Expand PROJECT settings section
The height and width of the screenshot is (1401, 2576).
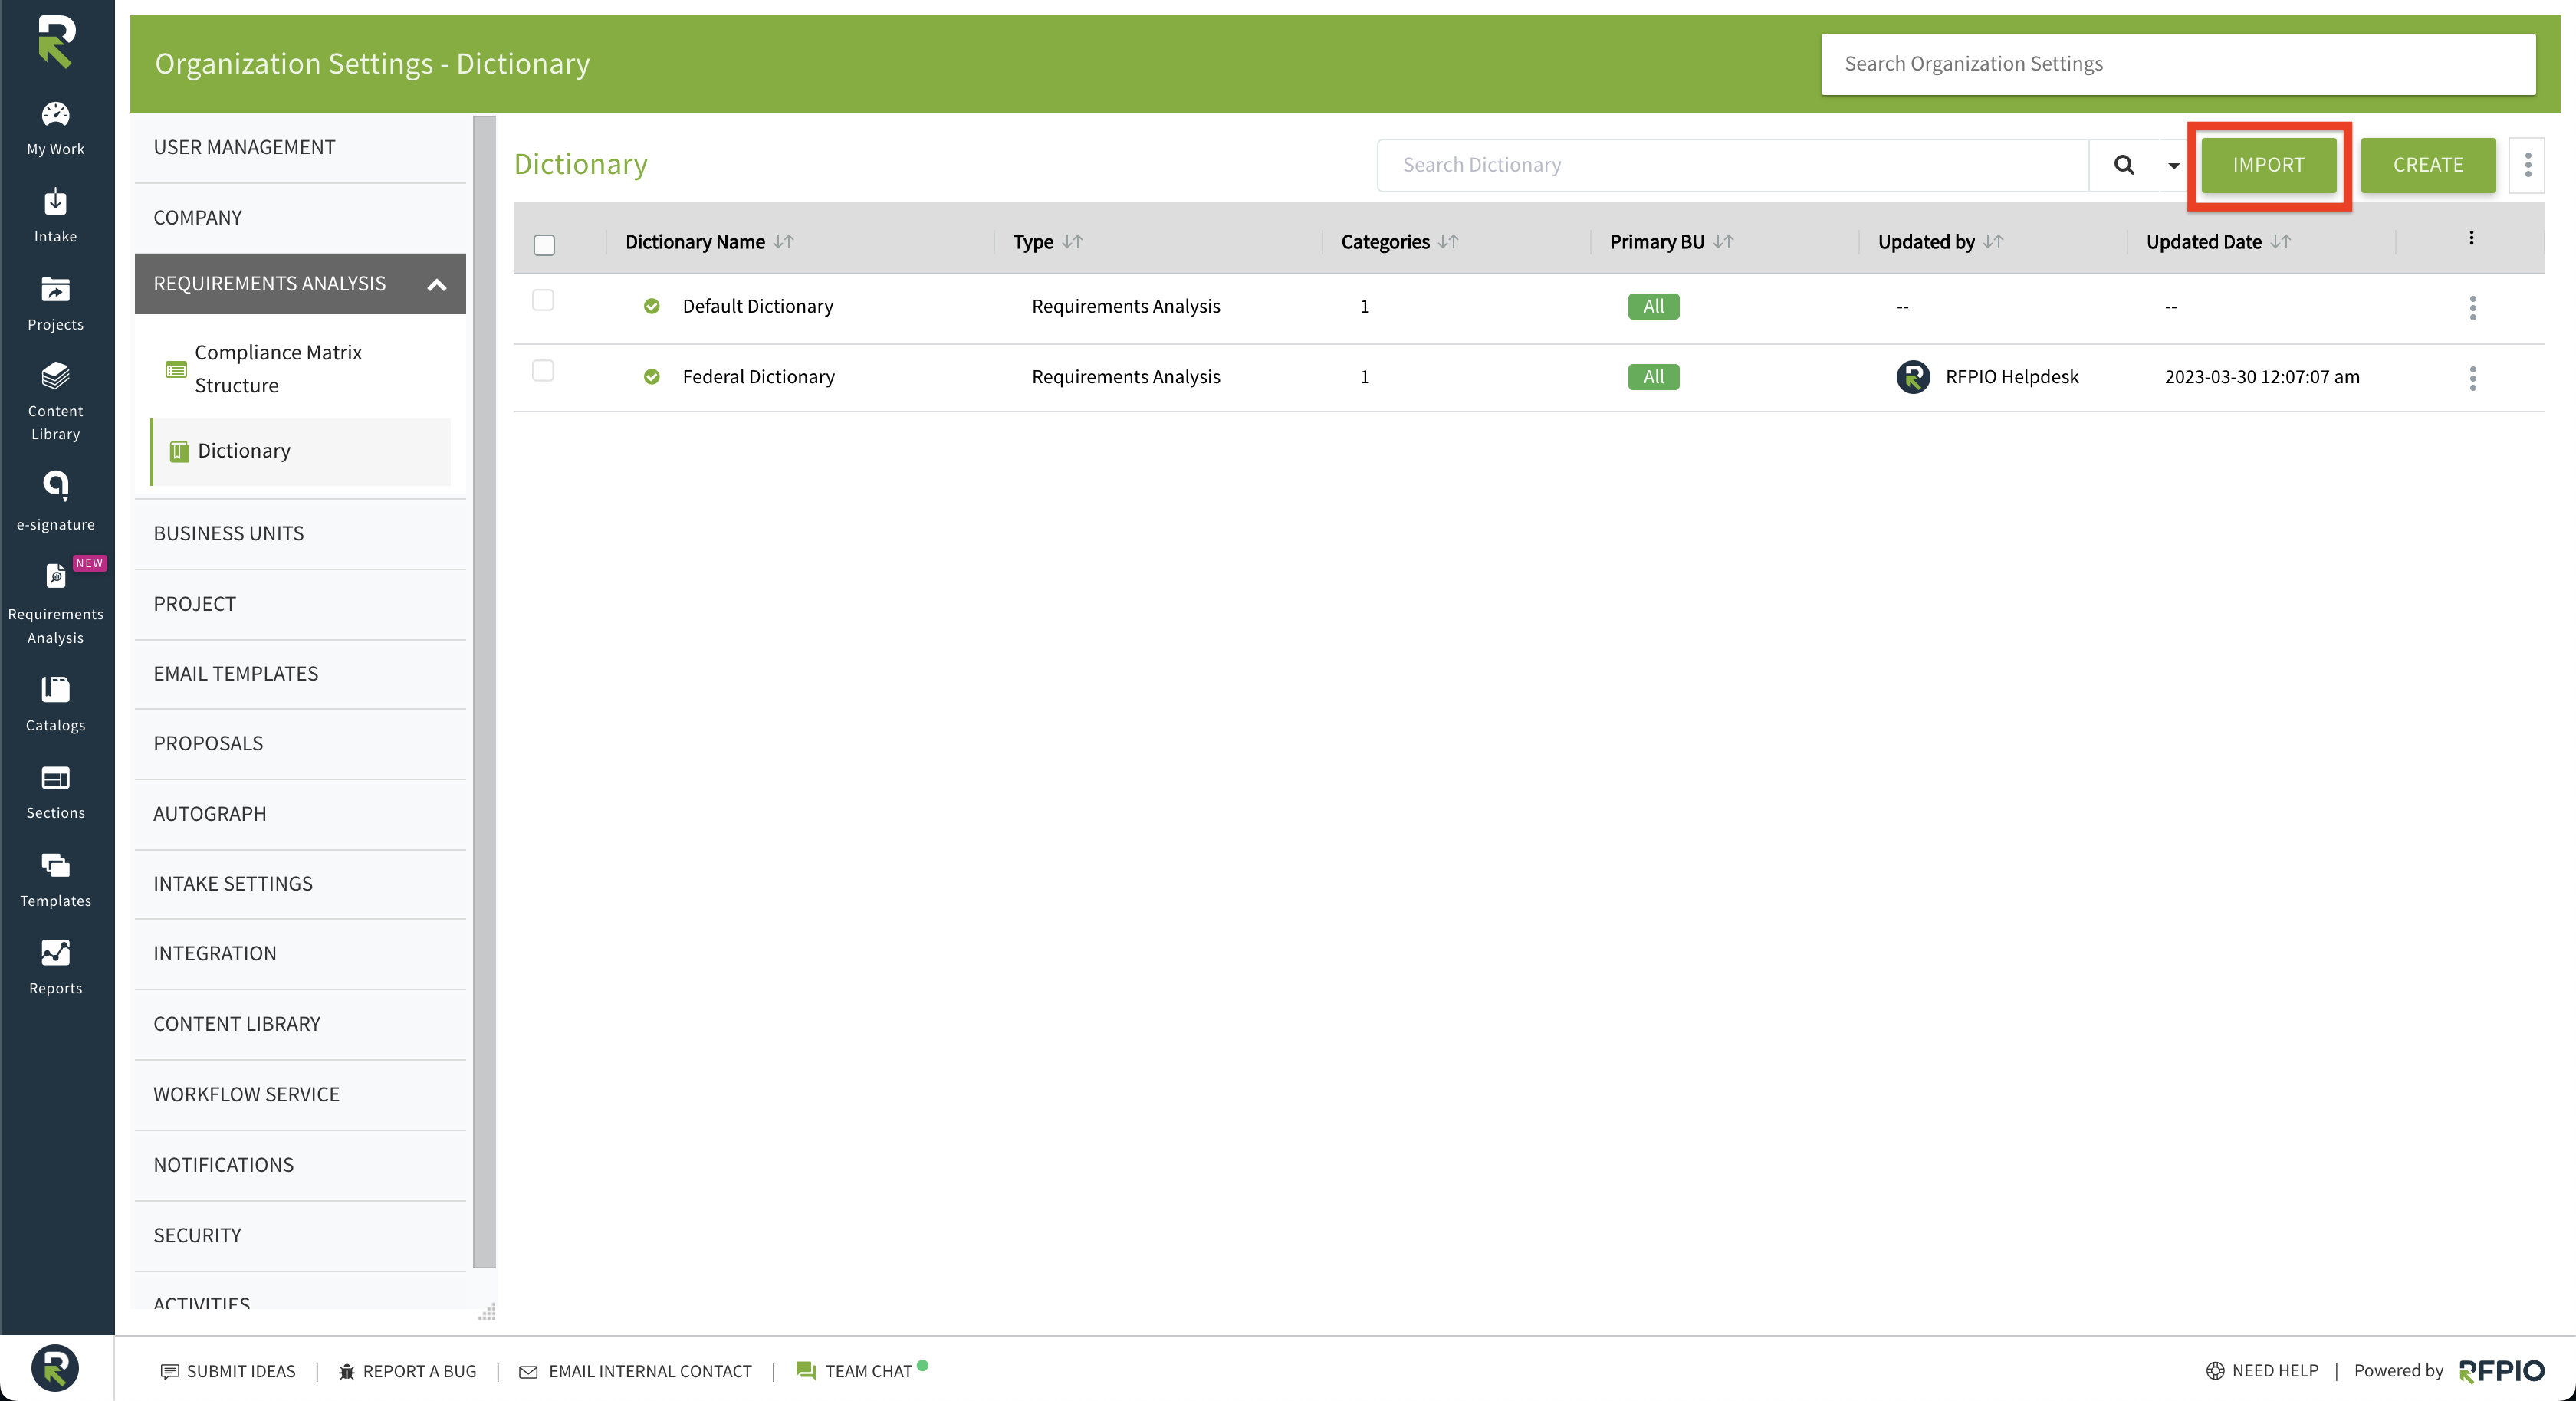point(300,604)
